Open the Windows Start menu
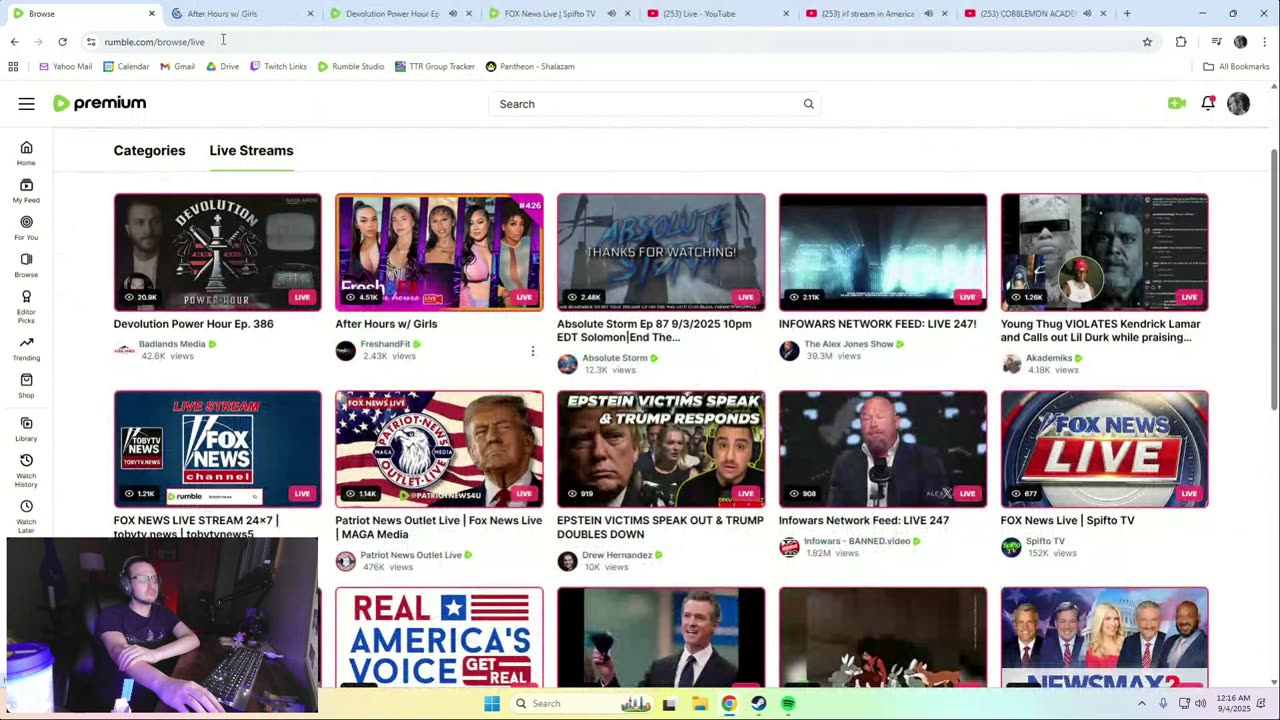Image resolution: width=1280 pixels, height=720 pixels. [x=492, y=704]
